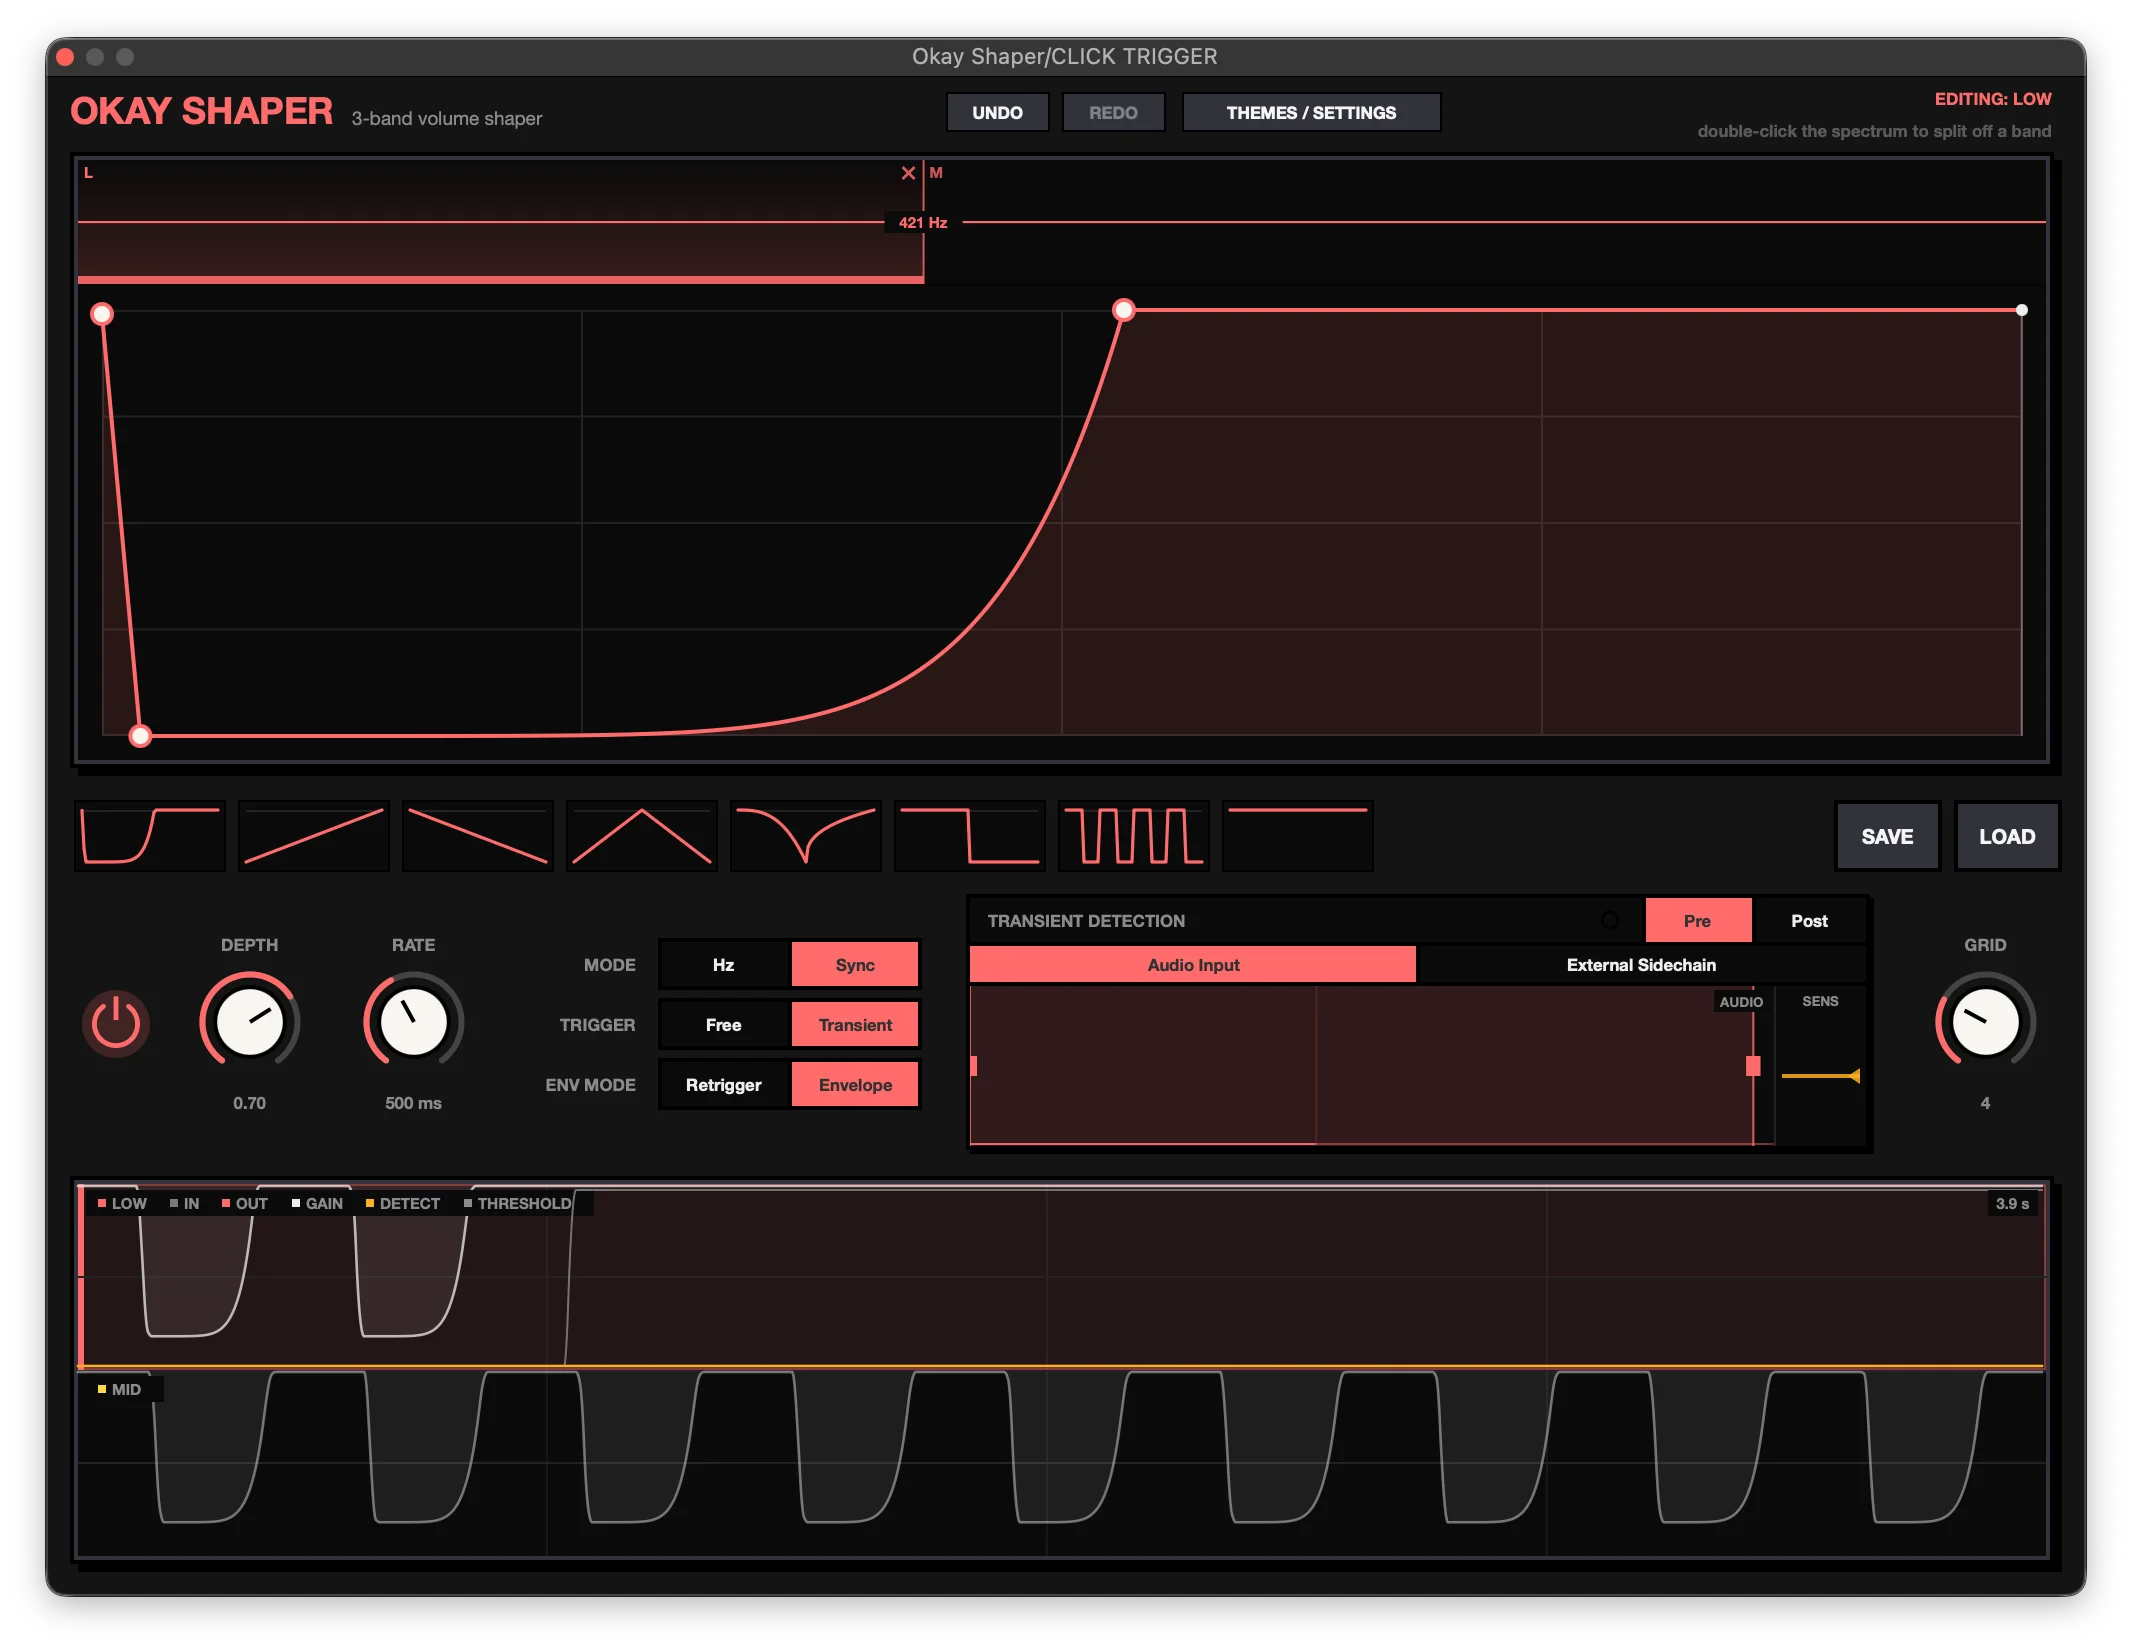The width and height of the screenshot is (2132, 1650).
Task: Toggle the OUT legend in the scope
Action: click(245, 1203)
